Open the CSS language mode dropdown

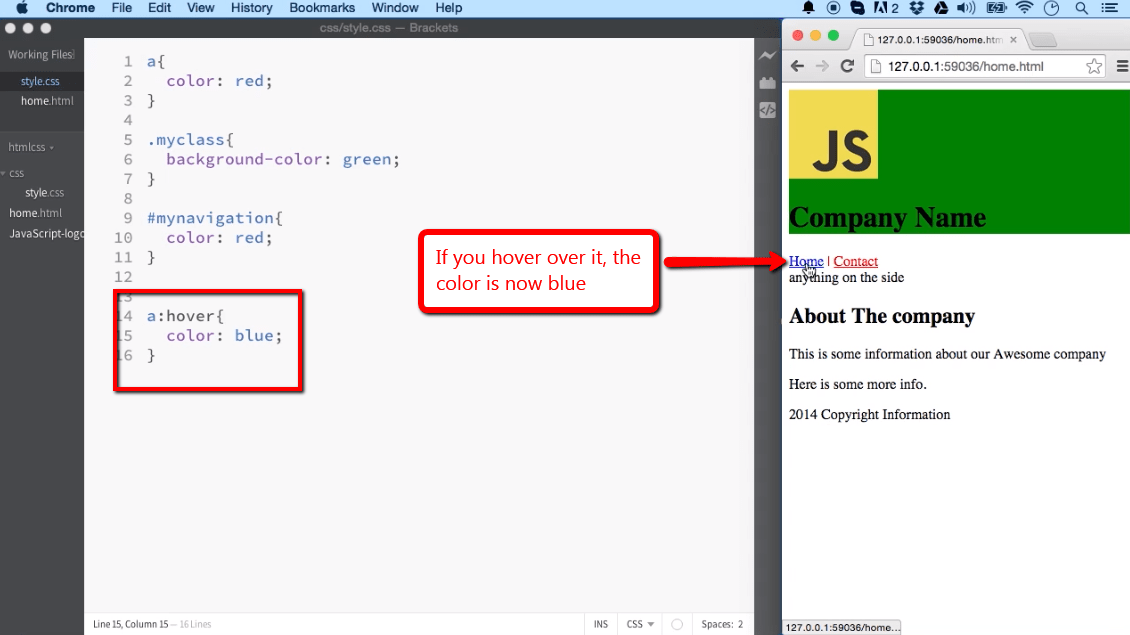[640, 624]
